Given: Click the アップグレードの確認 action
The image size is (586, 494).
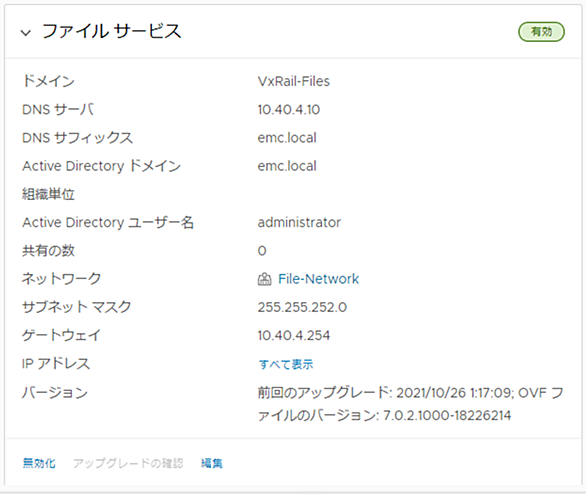Looking at the screenshot, I should point(128,463).
